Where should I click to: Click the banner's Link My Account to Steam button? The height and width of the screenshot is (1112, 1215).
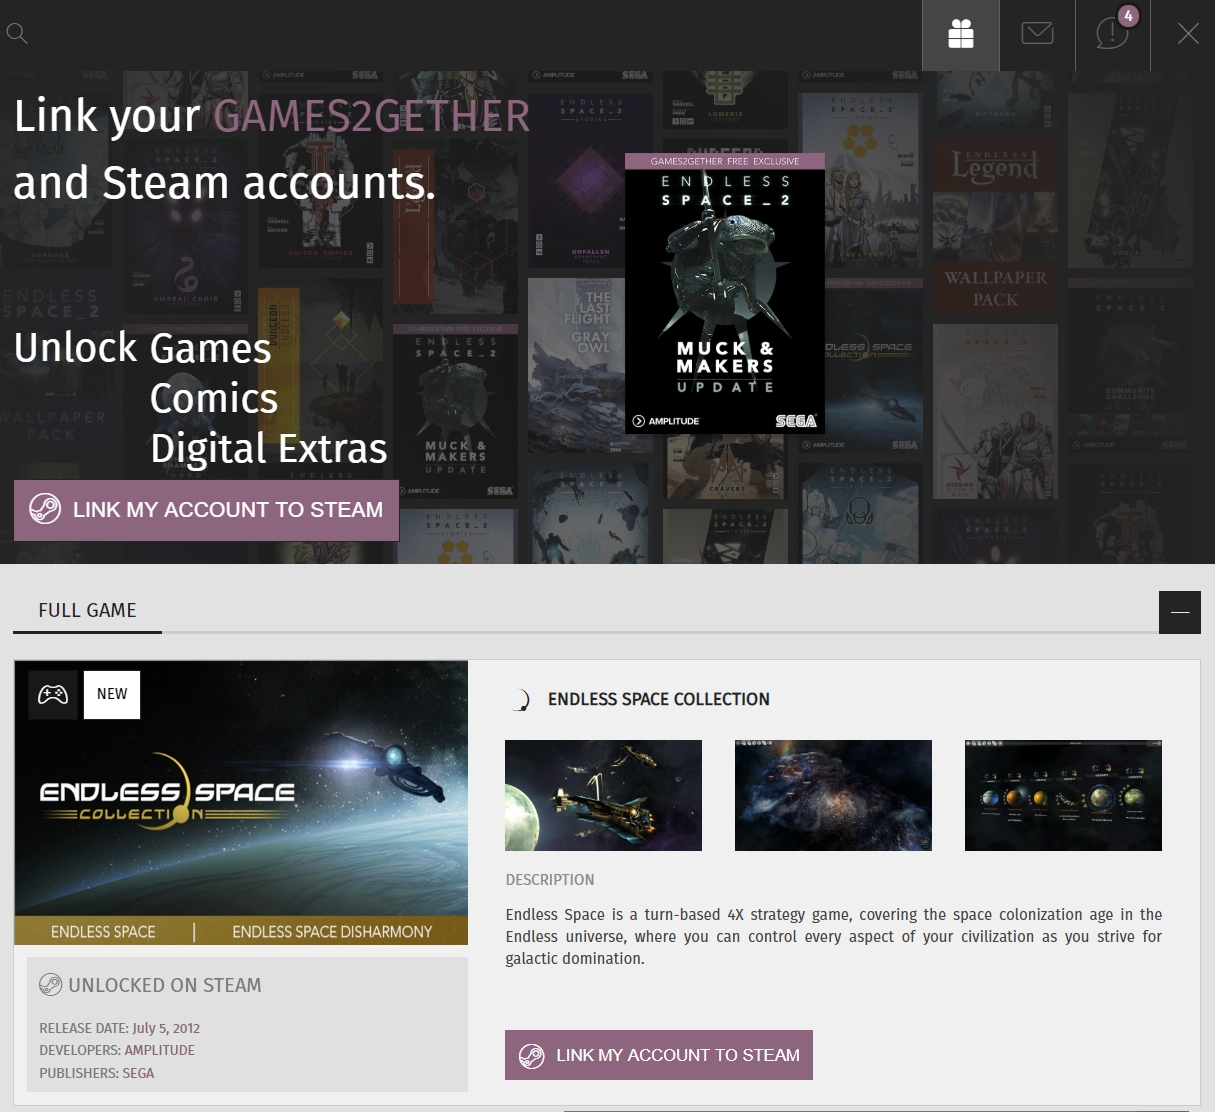pyautogui.click(x=206, y=510)
